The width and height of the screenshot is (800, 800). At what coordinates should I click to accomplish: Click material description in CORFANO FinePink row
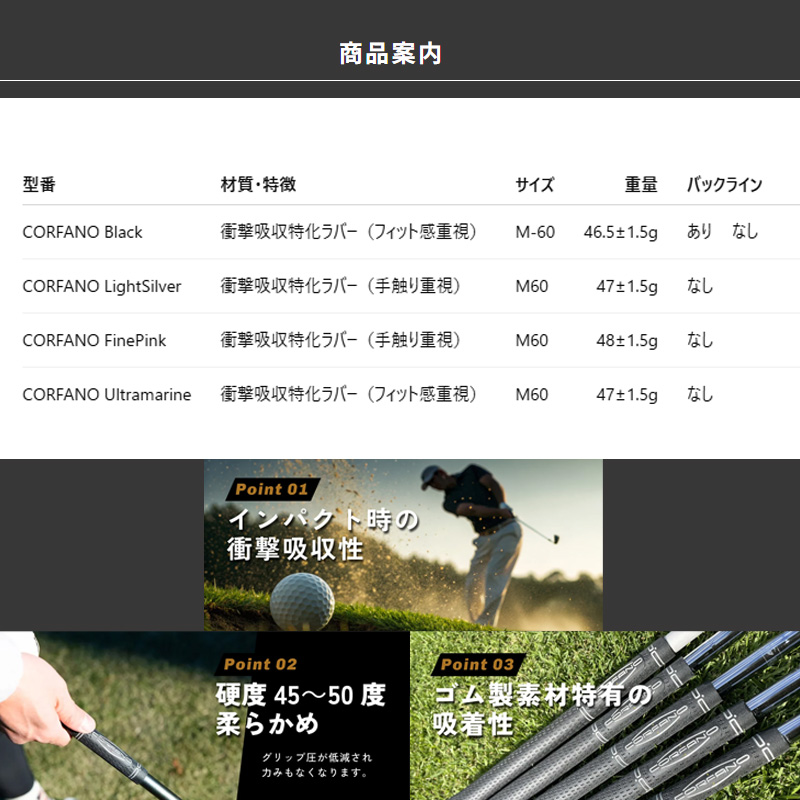click(340, 340)
